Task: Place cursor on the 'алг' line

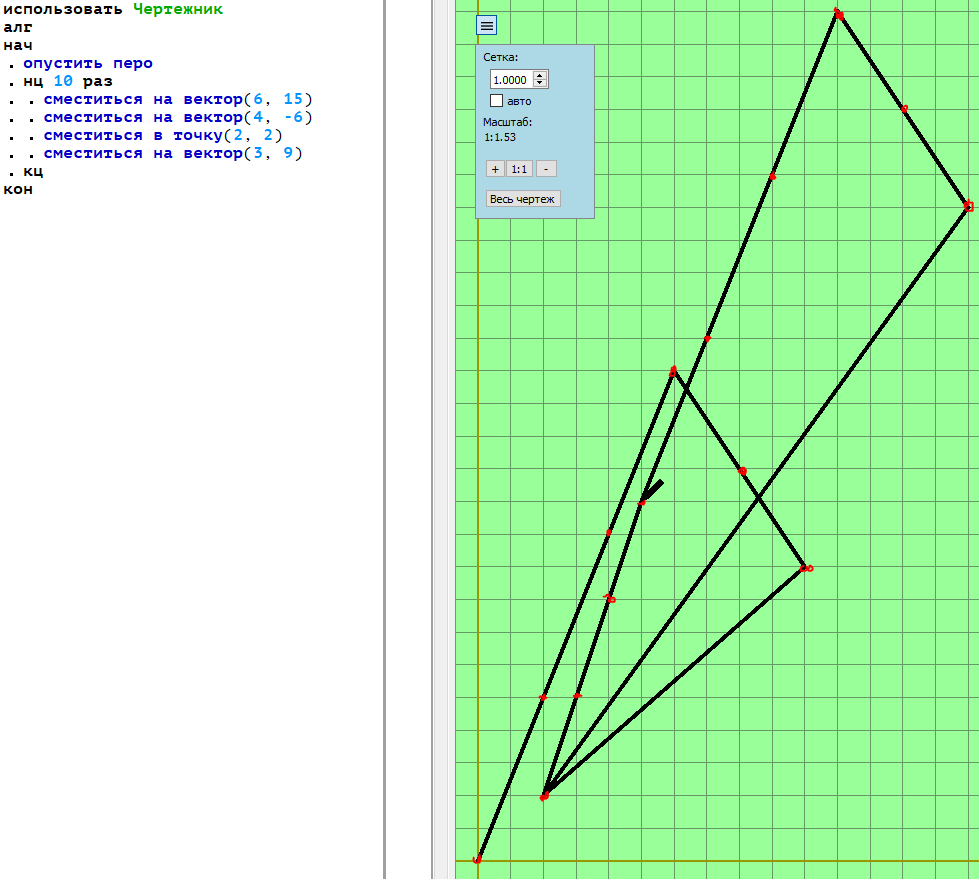Action: click(x=17, y=27)
